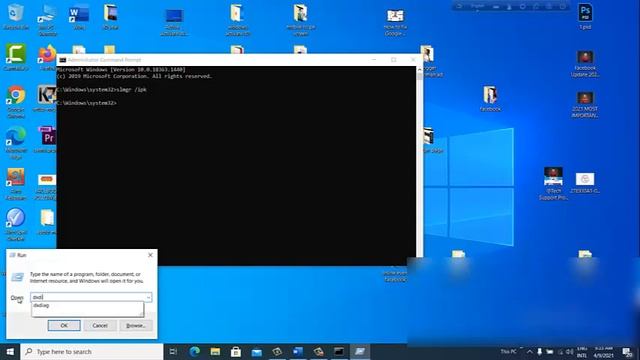Open the 2021 MOST IMPORTAN... video file
Image resolution: width=640 pixels, height=360 pixels.
tap(585, 104)
